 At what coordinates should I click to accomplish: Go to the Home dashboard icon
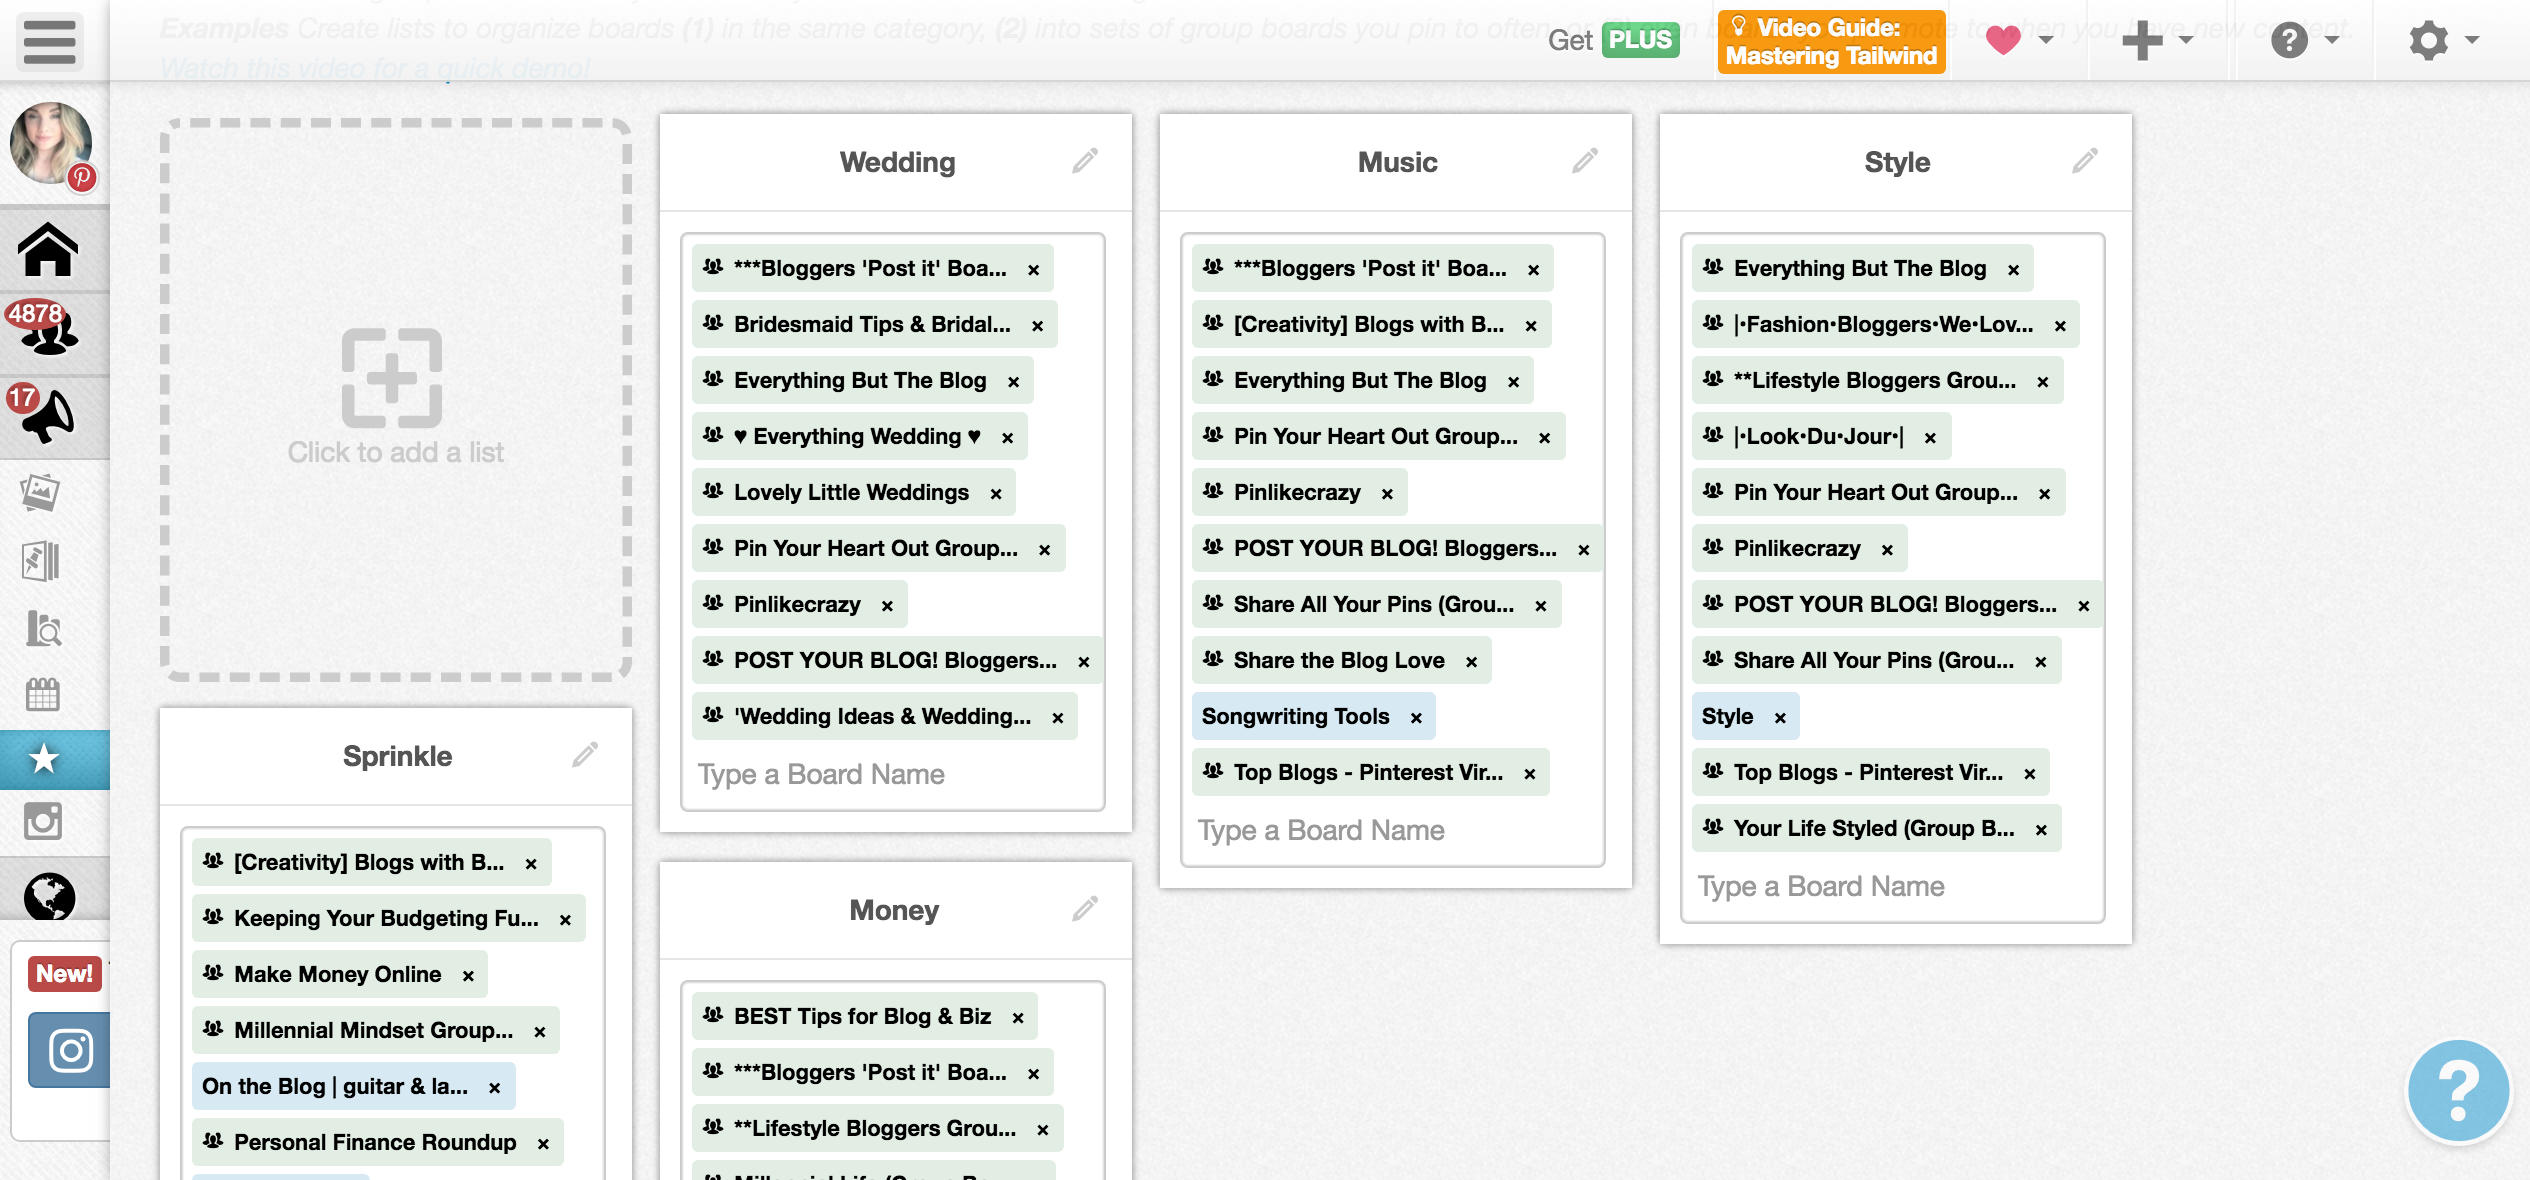(x=48, y=250)
